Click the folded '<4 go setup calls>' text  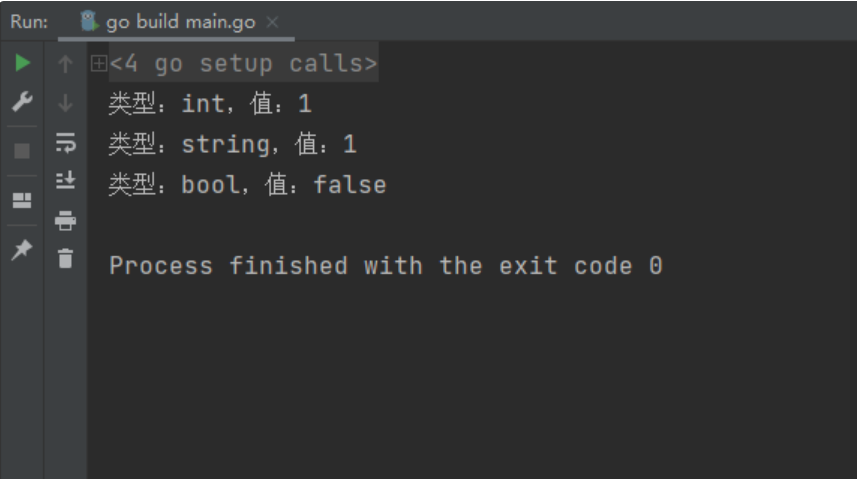243,63
